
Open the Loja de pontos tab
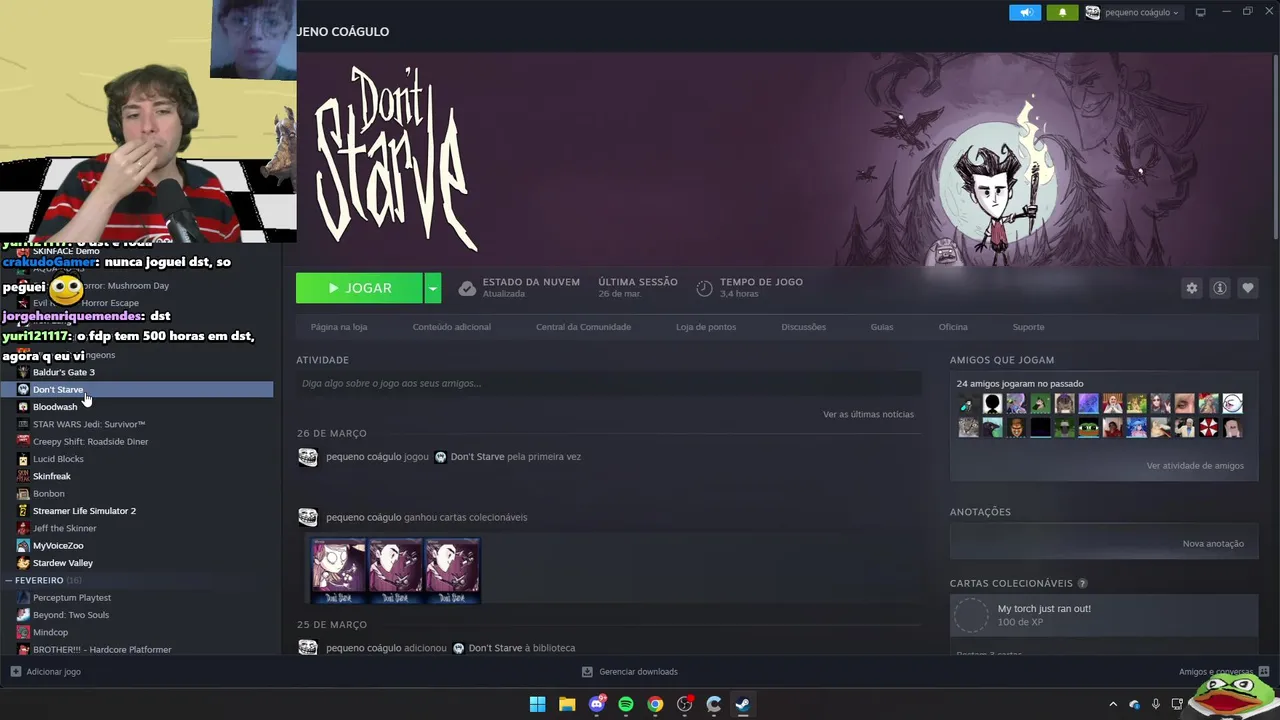point(706,327)
